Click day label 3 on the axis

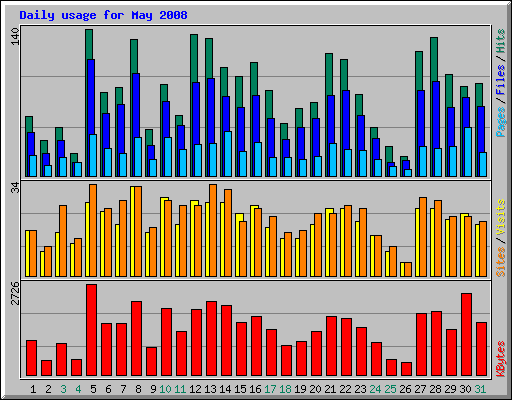[63, 389]
